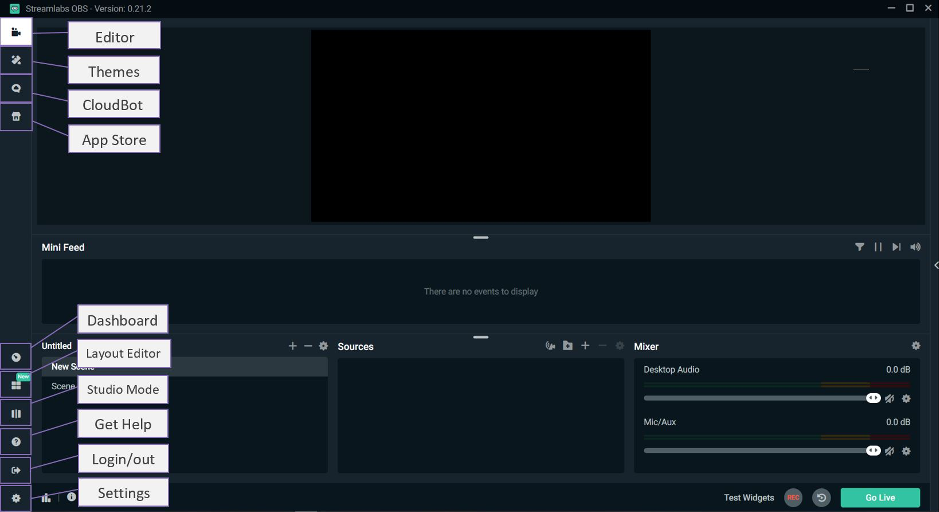Click the Test Widgets button
Viewport: 939px width, 512px height.
749,498
